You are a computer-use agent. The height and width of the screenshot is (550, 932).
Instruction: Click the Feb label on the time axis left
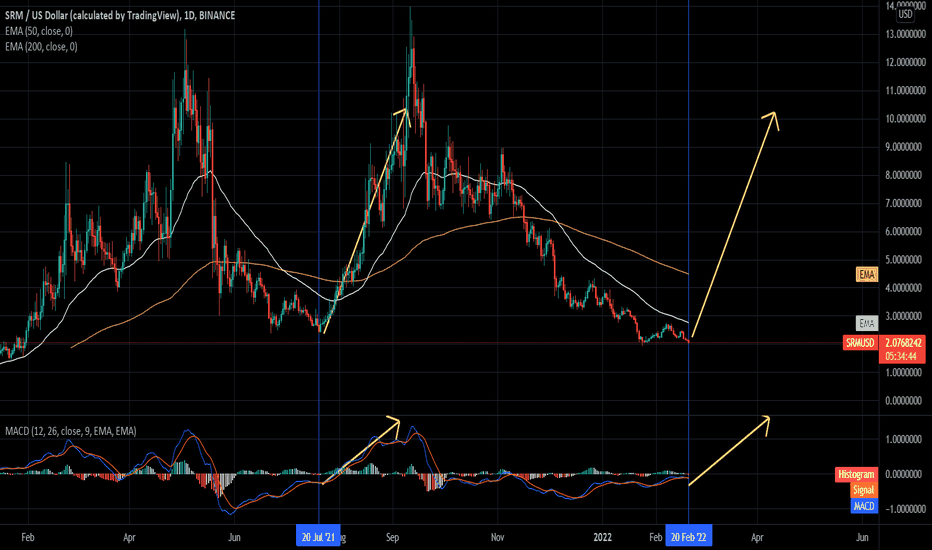coord(27,537)
